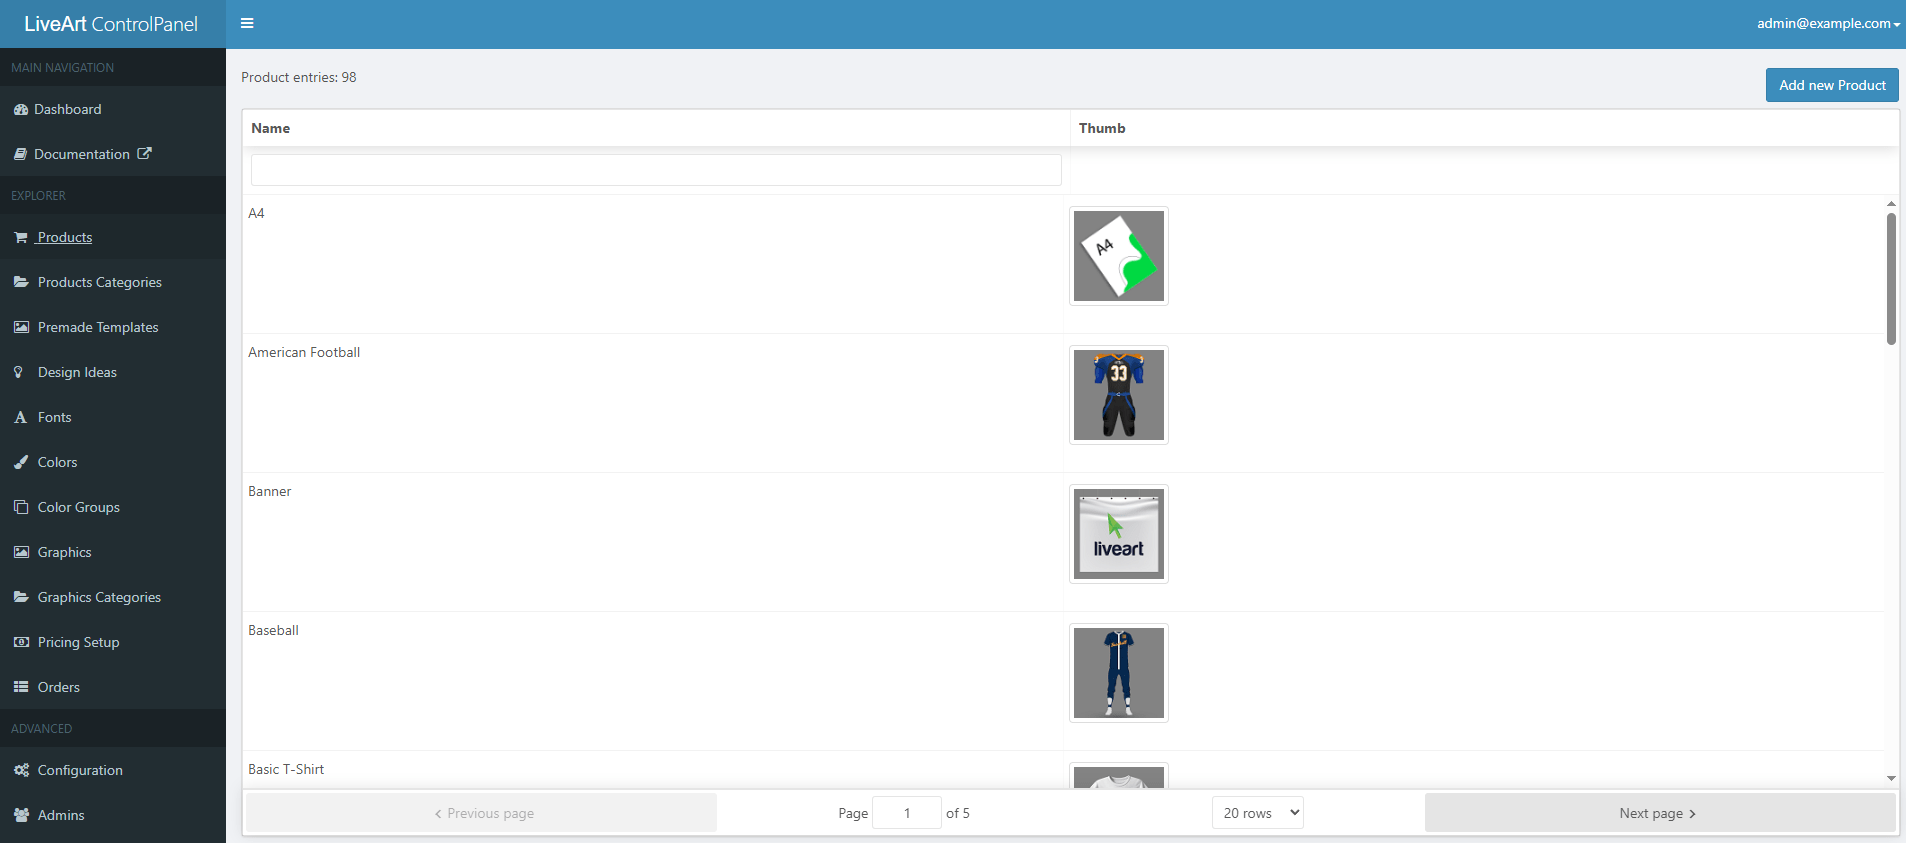1906x843 pixels.
Task: Click the scrollbar up arrow
Action: point(1891,204)
